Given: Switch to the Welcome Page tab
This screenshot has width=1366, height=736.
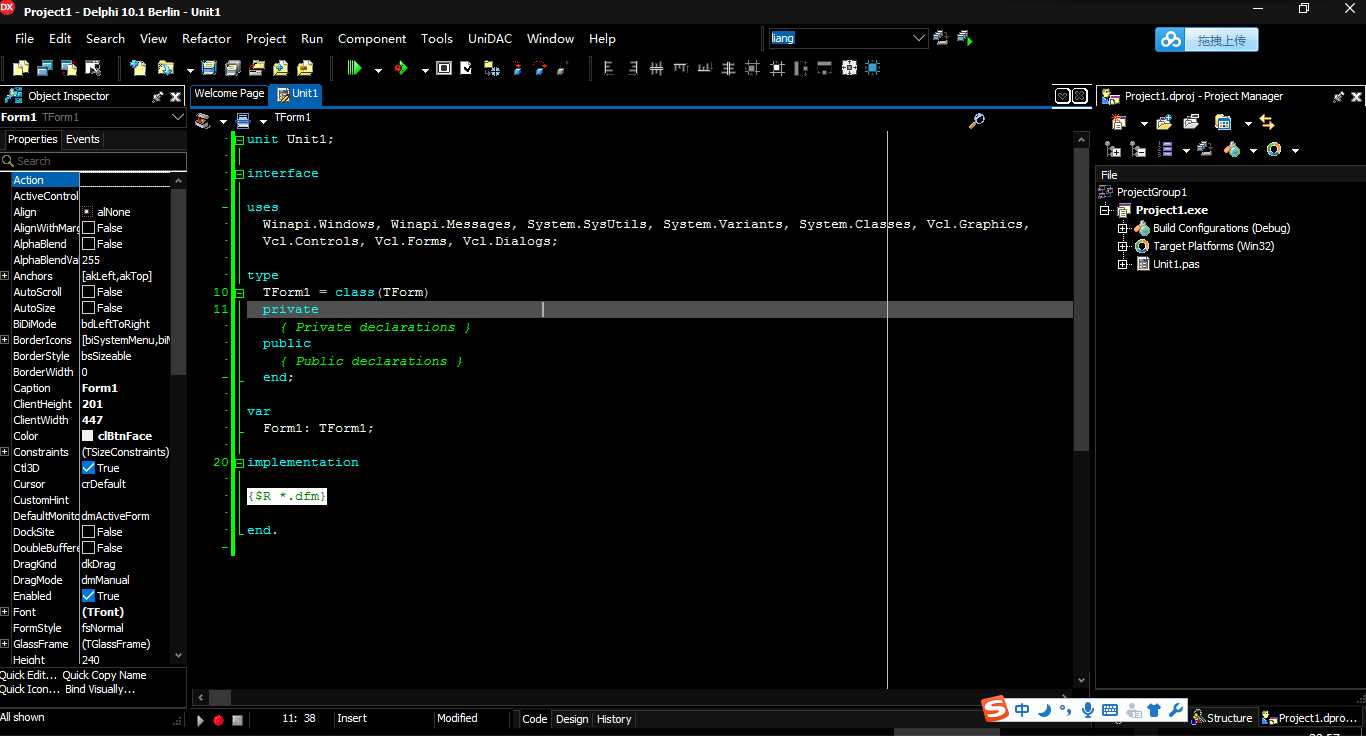Looking at the screenshot, I should coord(229,94).
